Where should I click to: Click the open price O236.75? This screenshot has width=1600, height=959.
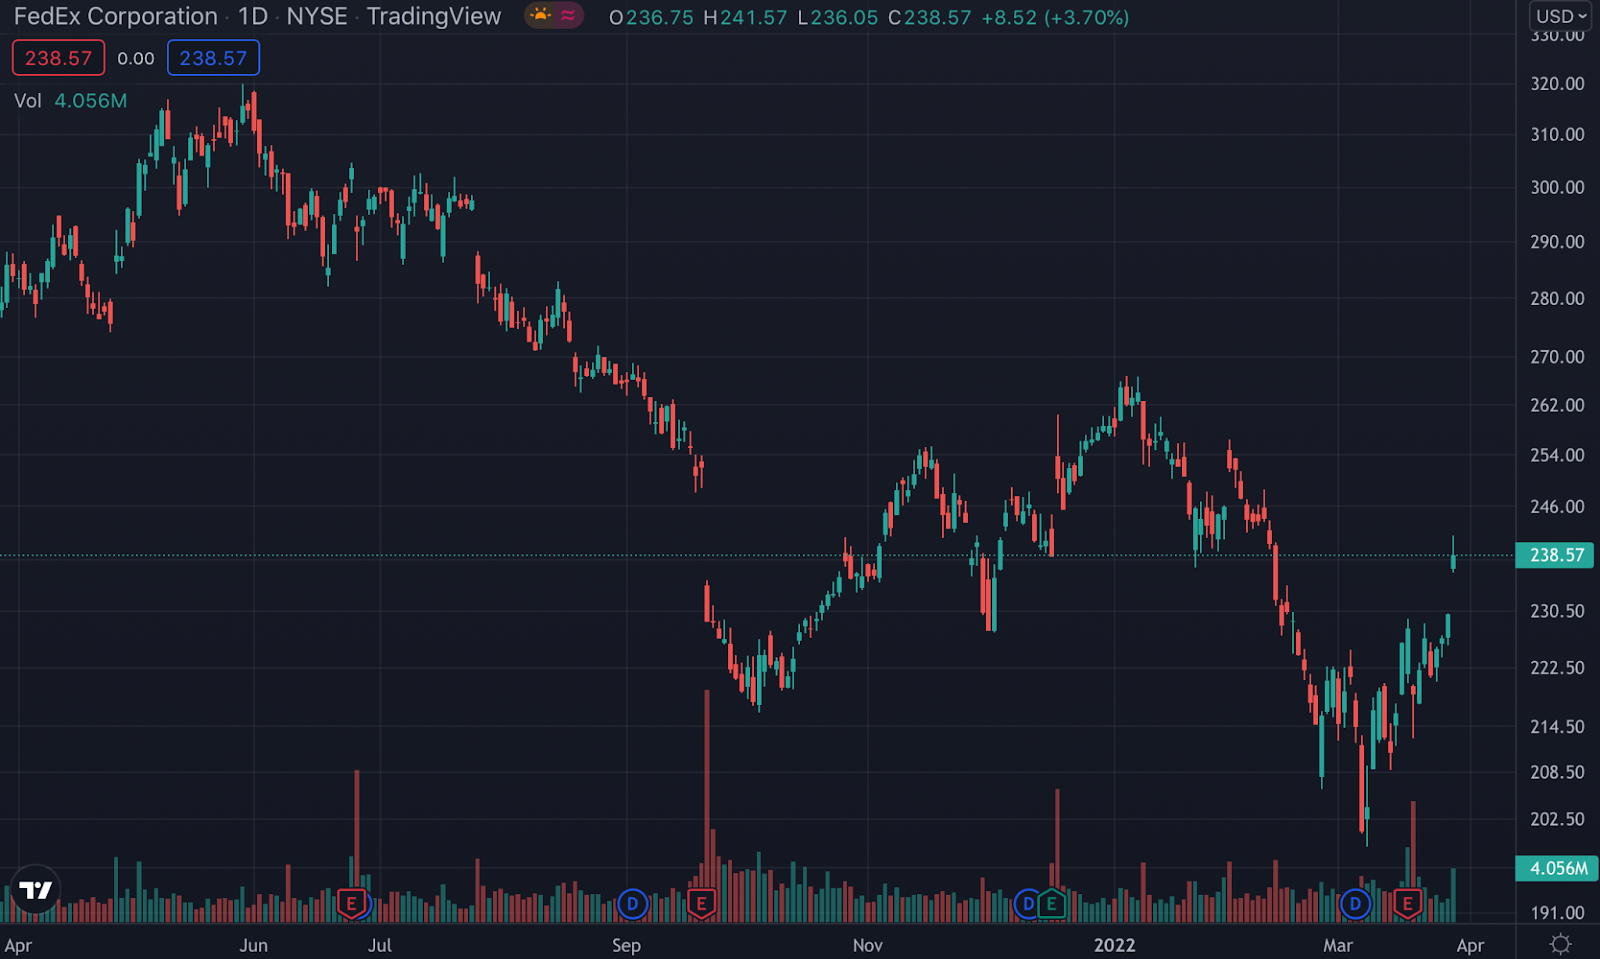[x=651, y=17]
